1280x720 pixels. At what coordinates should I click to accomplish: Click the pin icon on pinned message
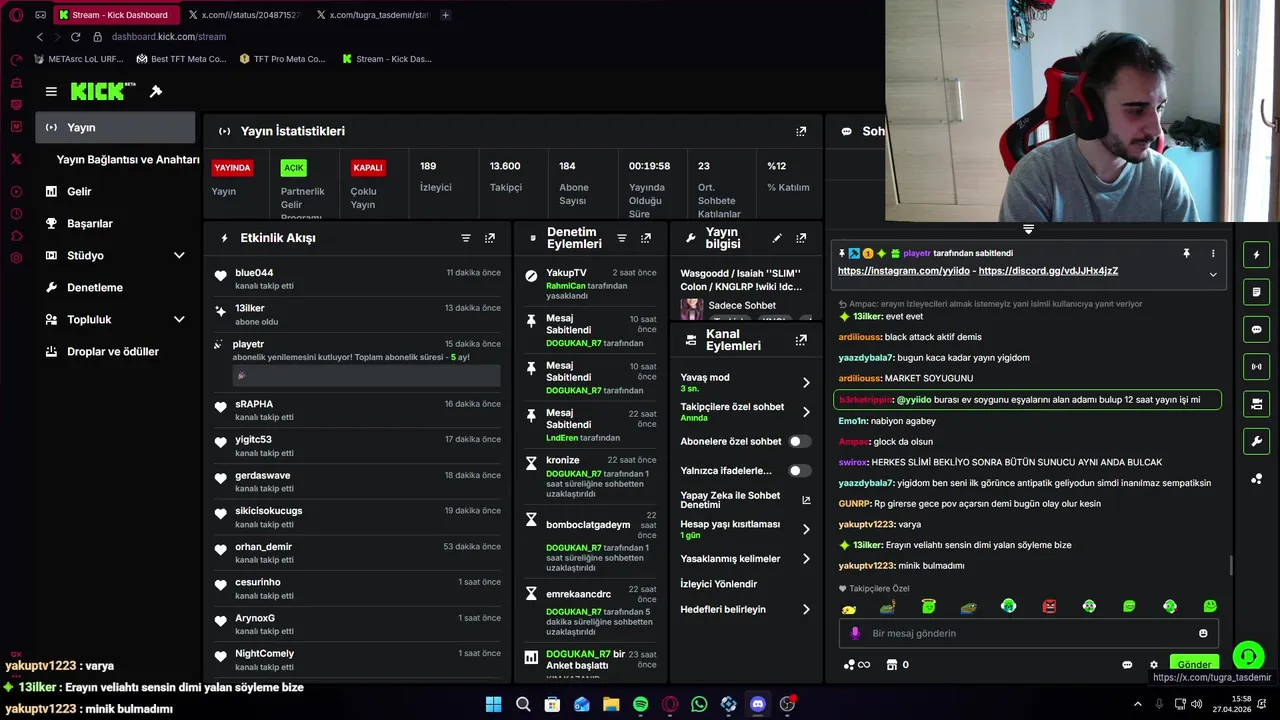point(1187,254)
